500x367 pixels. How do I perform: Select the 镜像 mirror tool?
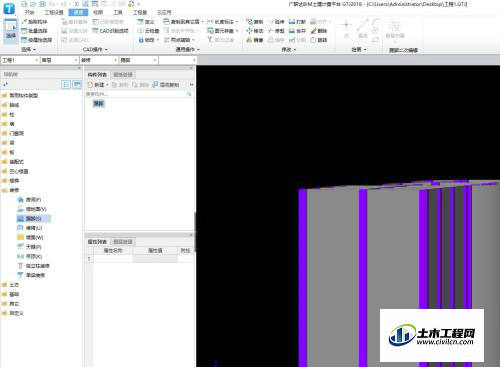(x=255, y=40)
